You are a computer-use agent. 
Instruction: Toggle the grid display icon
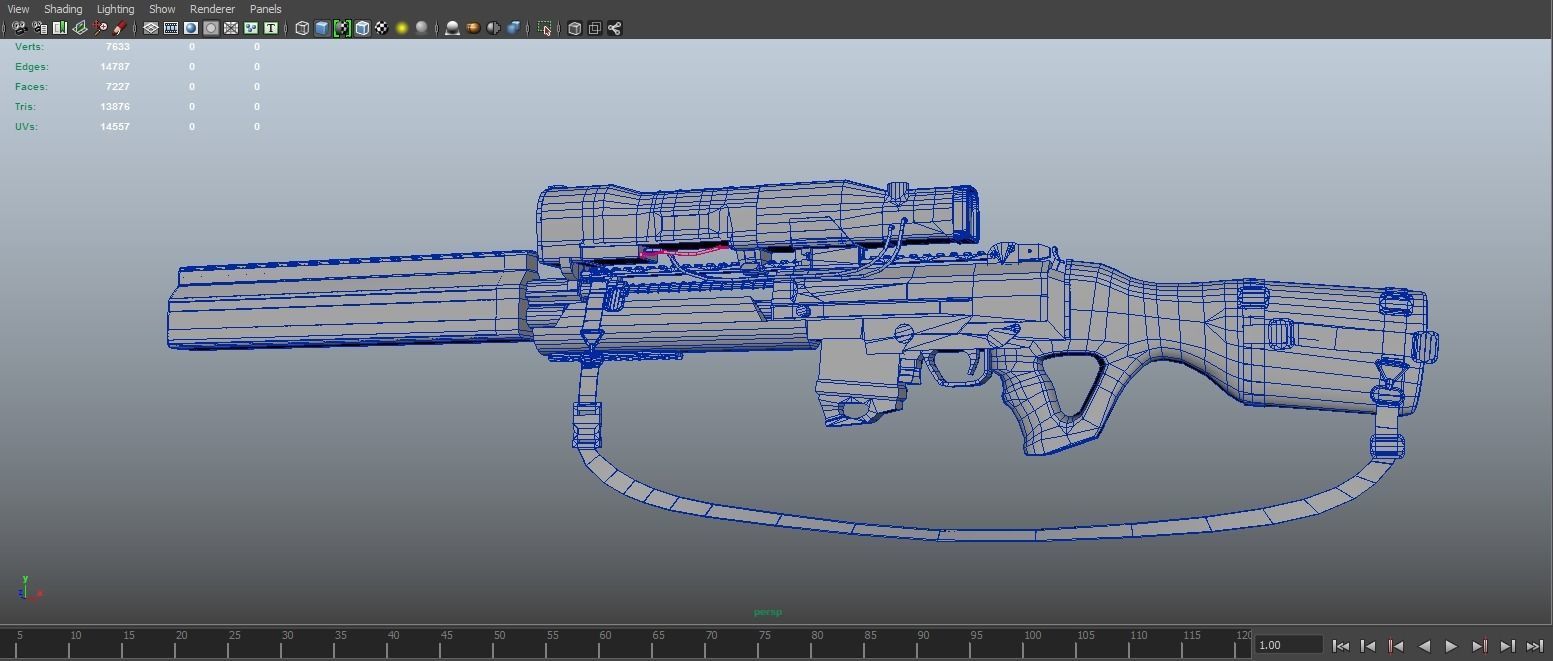pyautogui.click(x=149, y=28)
